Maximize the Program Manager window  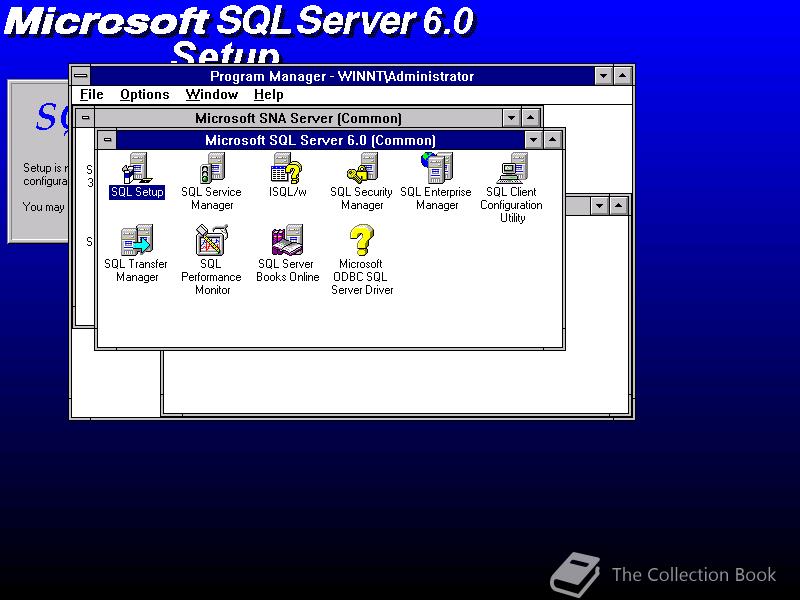point(622,76)
